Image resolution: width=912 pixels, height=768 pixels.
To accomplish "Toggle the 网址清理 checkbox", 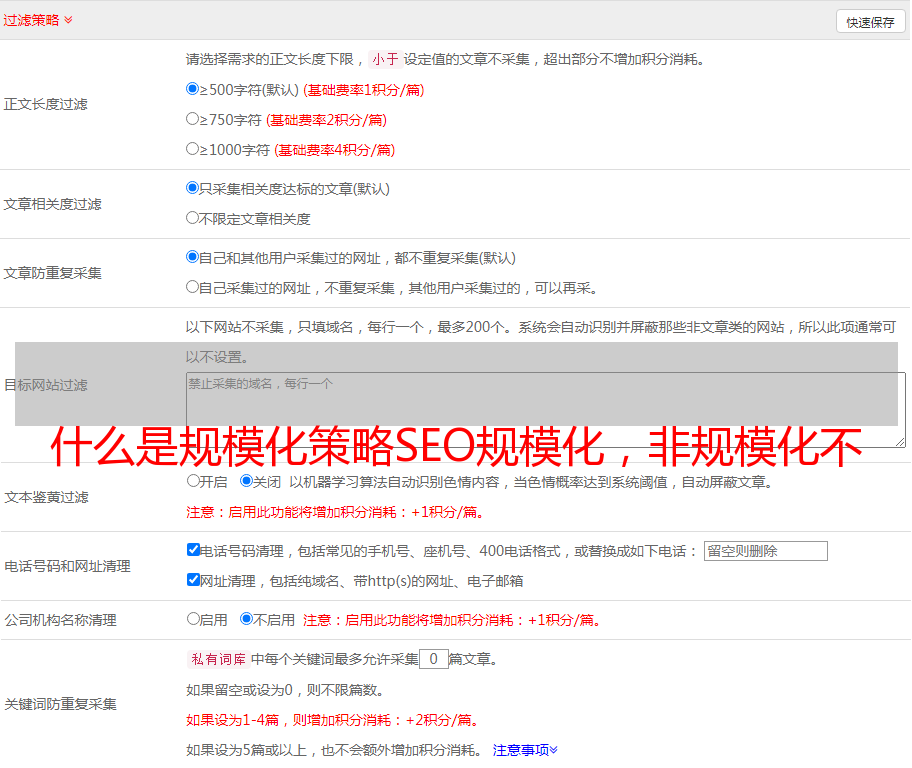I will (x=193, y=580).
